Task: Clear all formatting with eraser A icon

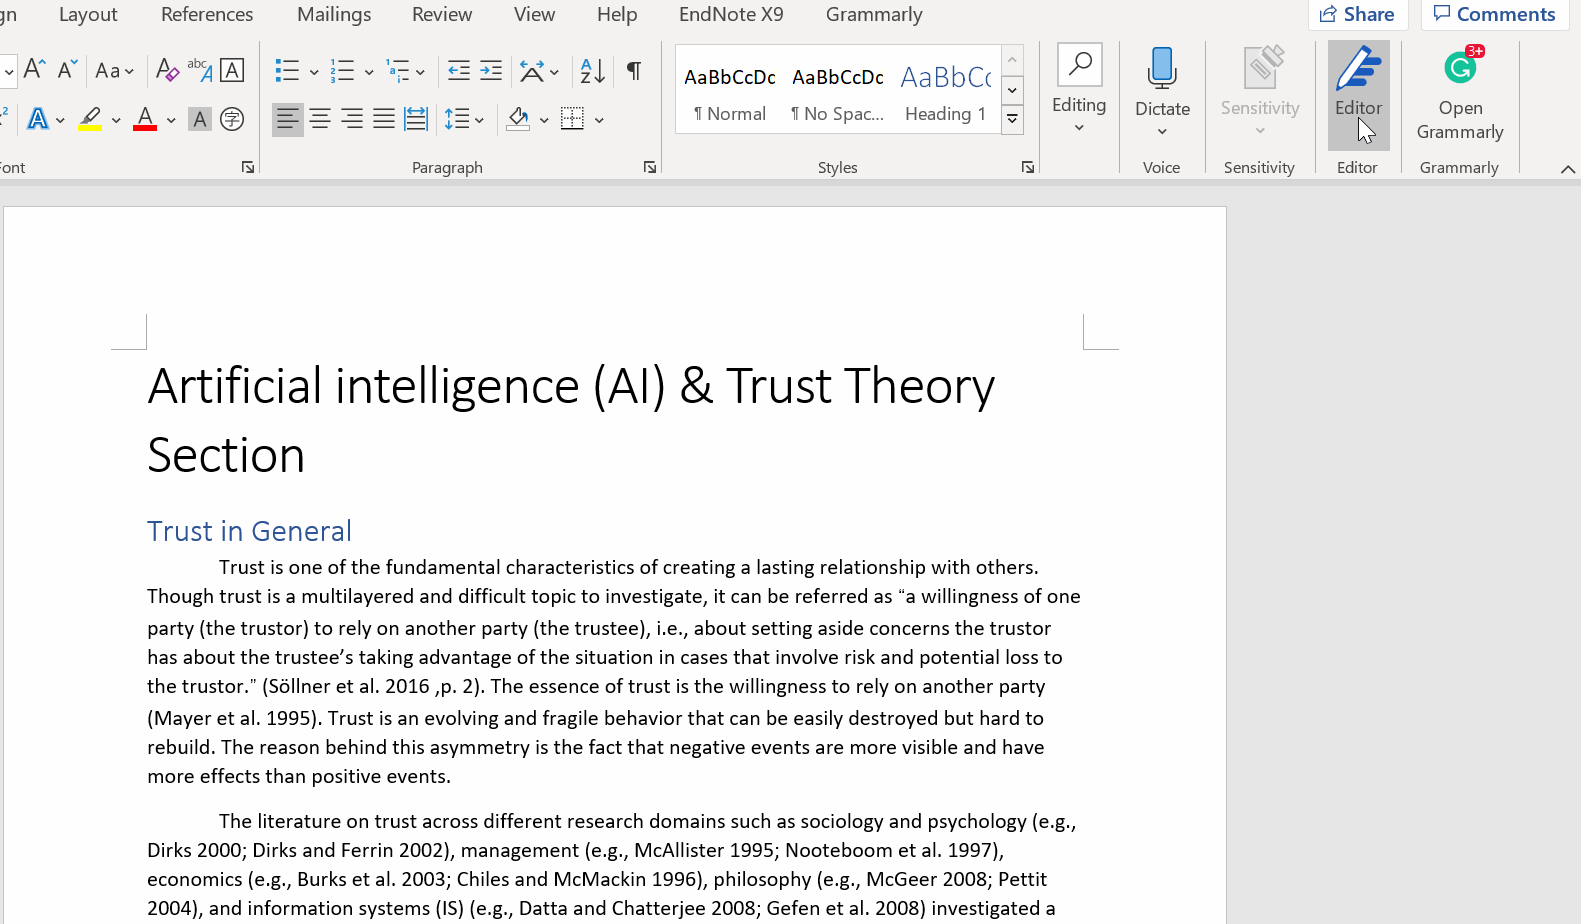Action: [x=167, y=70]
